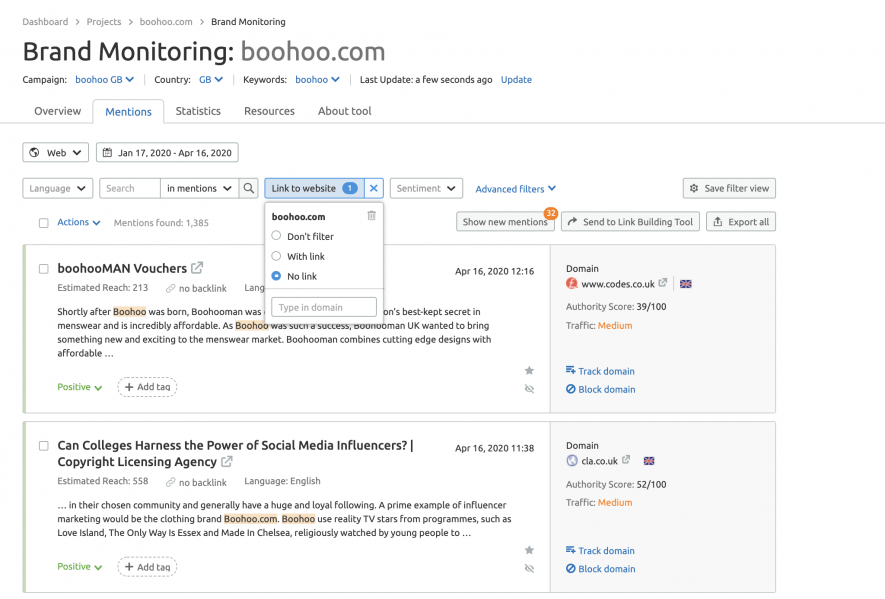Open the Sentiment filter dropdown
The height and width of the screenshot is (599, 885).
(x=426, y=188)
